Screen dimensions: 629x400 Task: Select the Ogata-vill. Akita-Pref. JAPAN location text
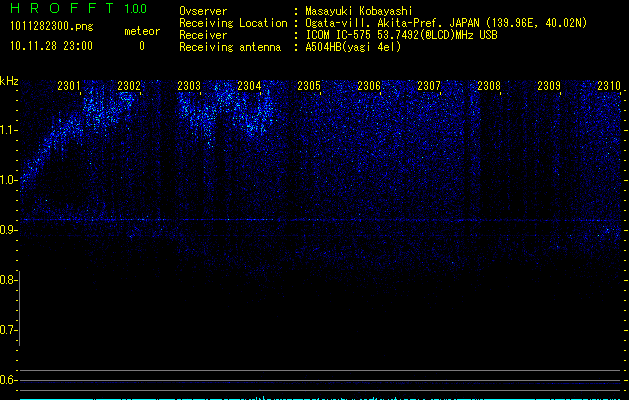(446, 23)
